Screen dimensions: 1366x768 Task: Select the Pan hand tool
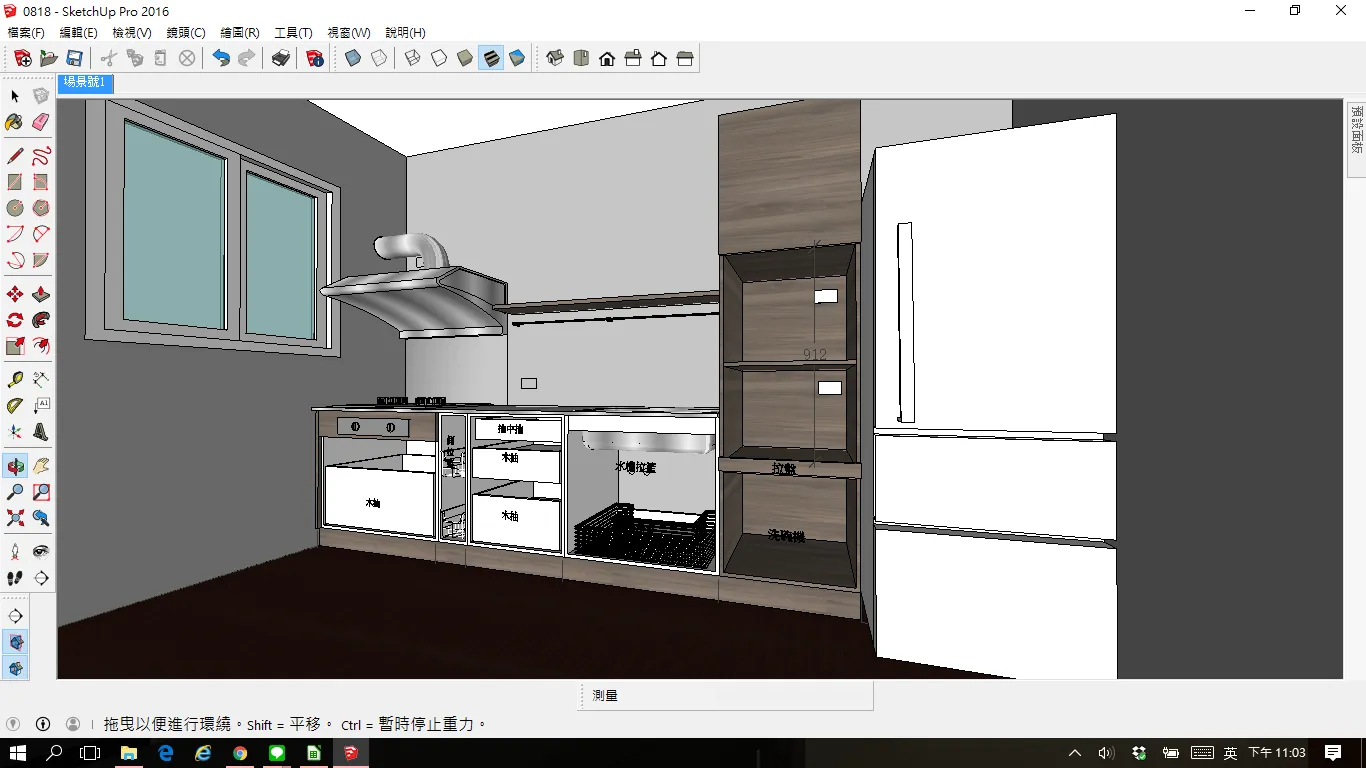click(x=41, y=466)
